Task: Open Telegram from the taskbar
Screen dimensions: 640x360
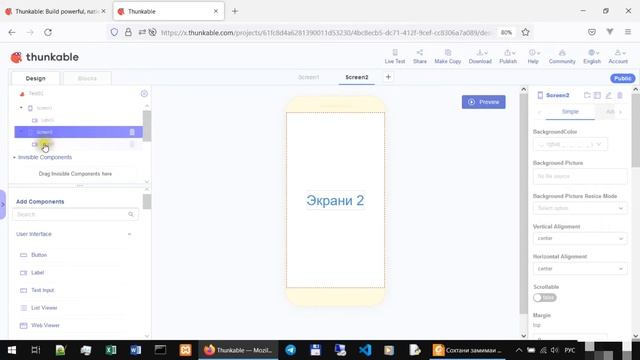Action: pyautogui.click(x=291, y=350)
